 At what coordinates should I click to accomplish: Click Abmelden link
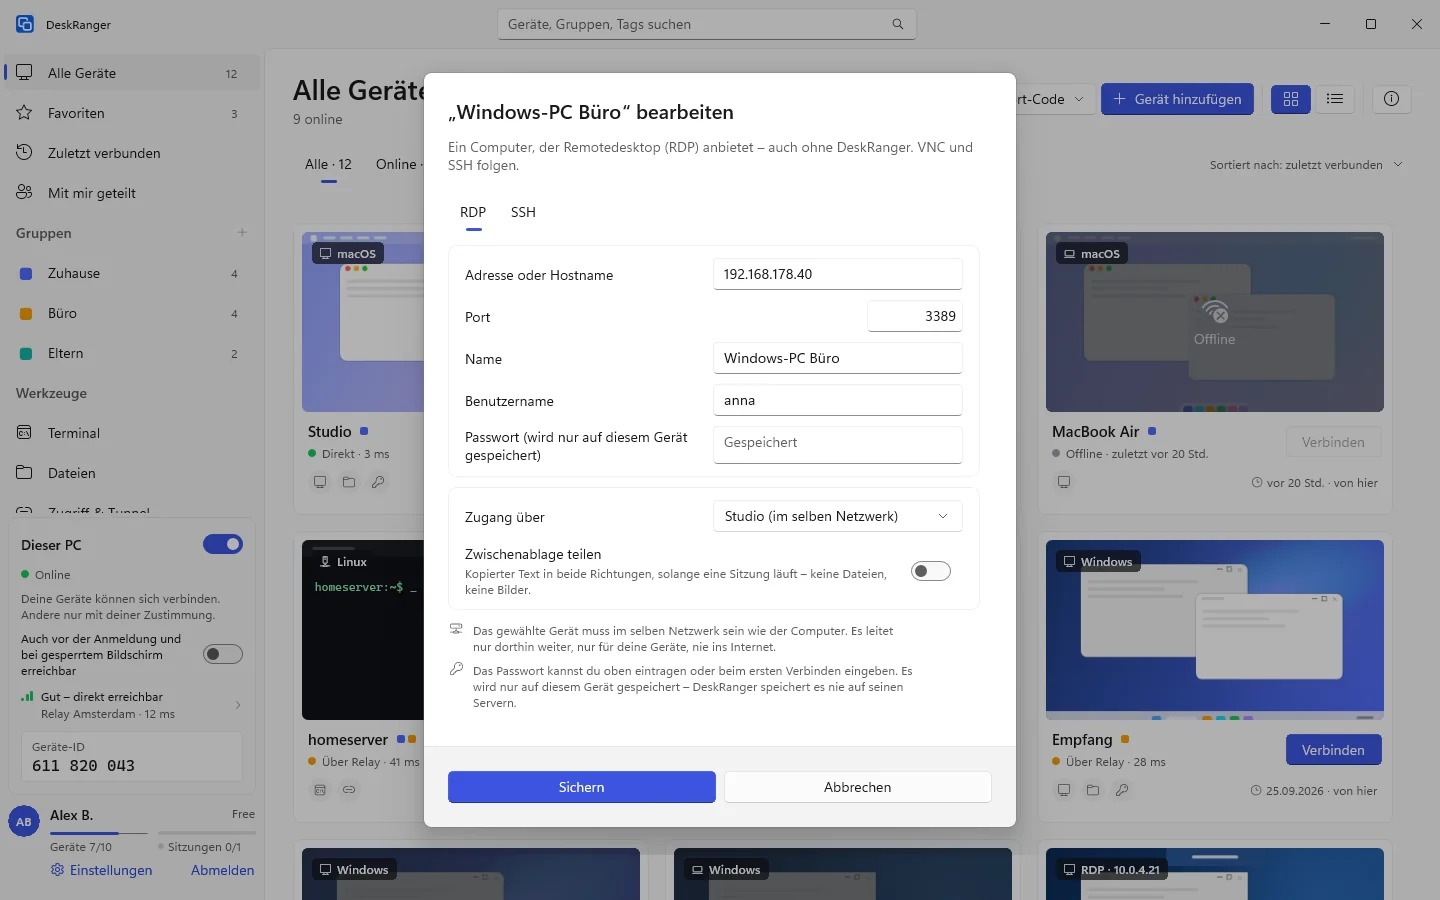click(x=223, y=870)
